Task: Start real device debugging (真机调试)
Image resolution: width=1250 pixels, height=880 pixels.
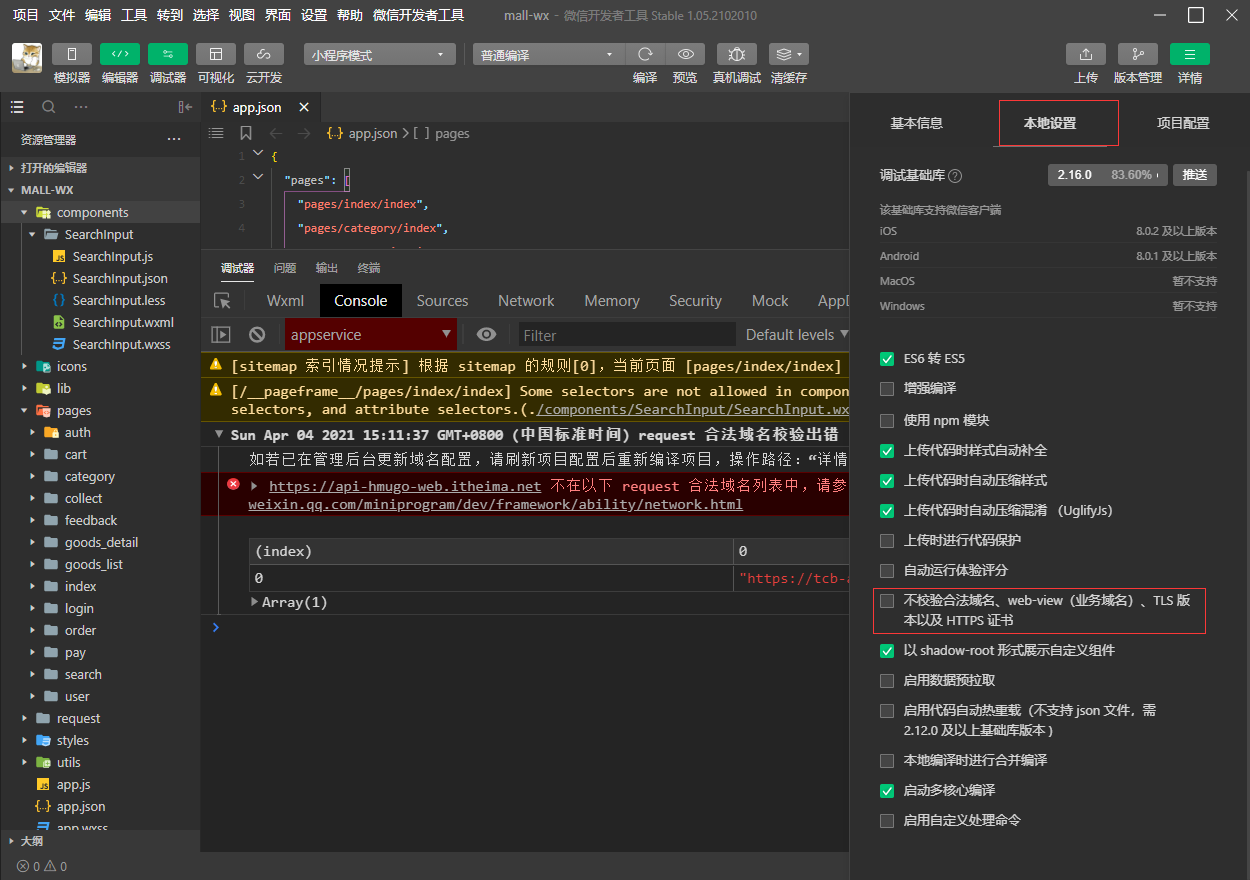Action: coord(737,54)
